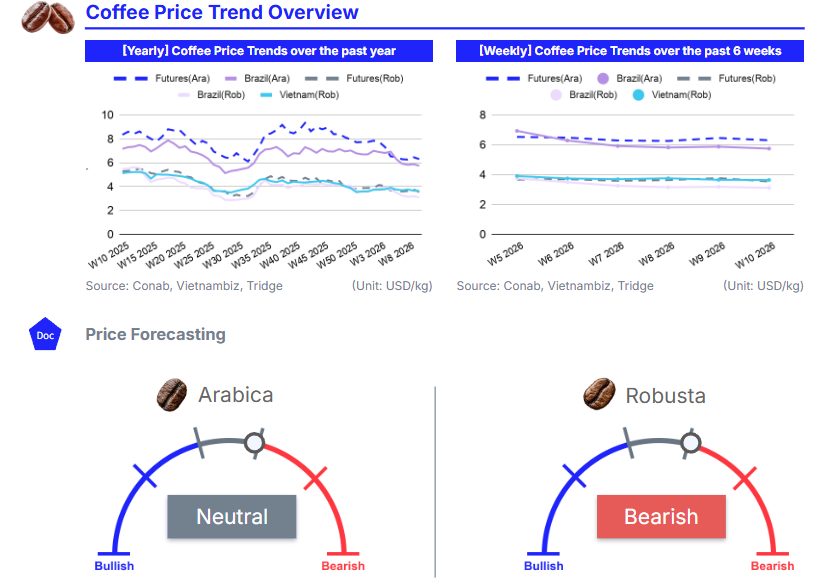Click the Coffee Price Trend Overview title
Screen dimensions: 822x585
[x=222, y=13]
